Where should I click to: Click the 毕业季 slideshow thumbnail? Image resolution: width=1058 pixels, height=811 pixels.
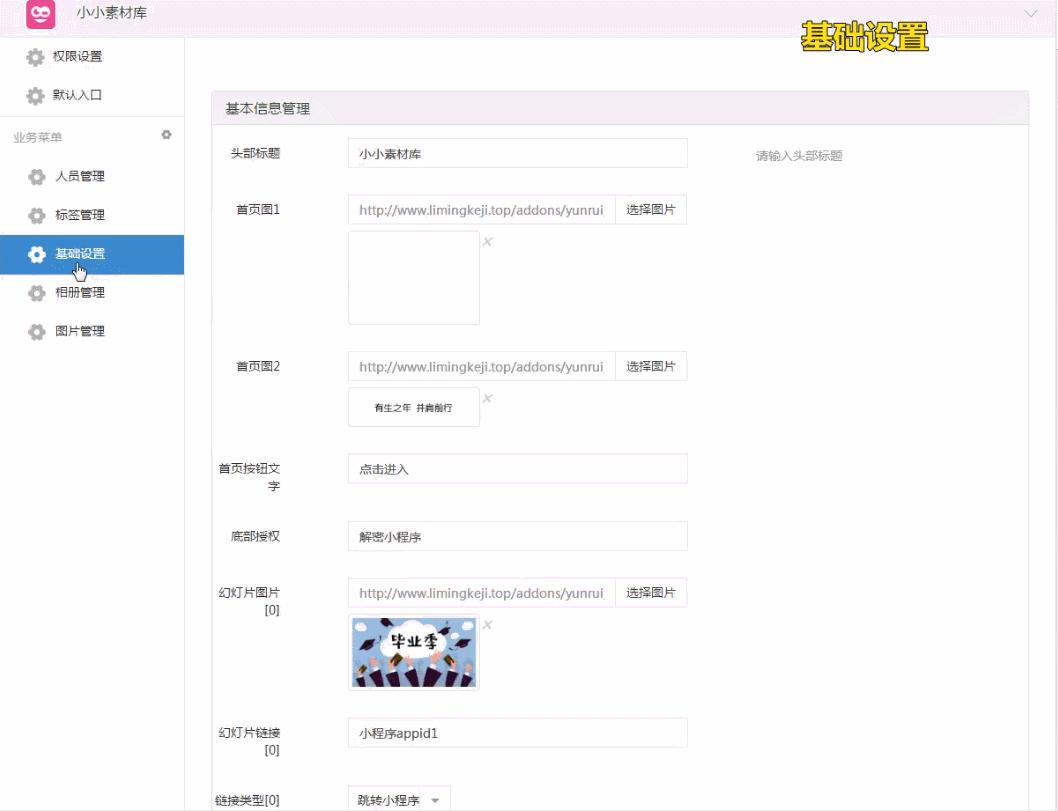tap(413, 652)
